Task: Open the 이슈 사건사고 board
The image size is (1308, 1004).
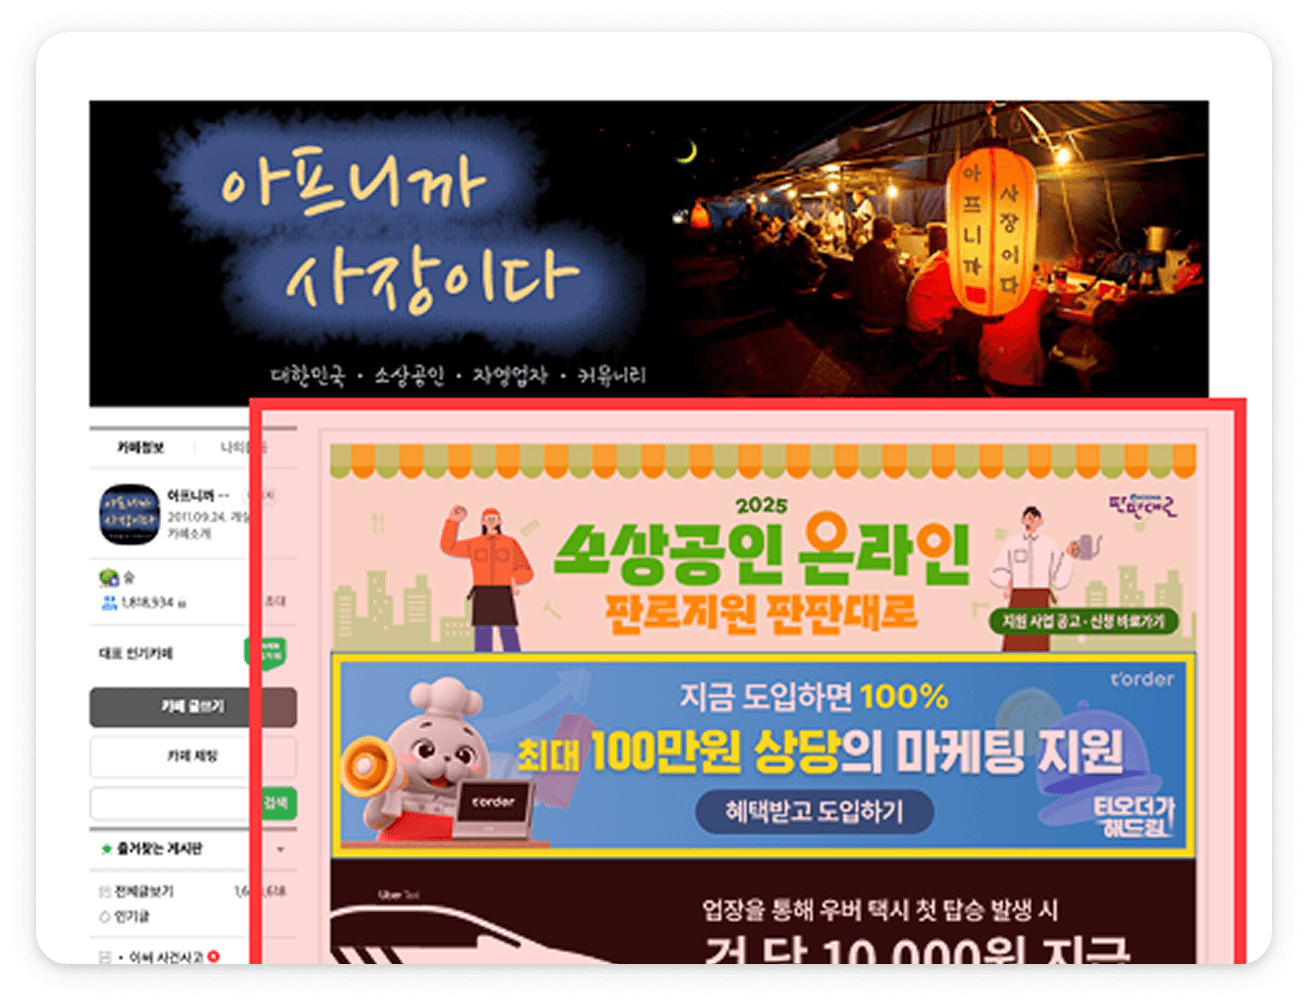Action: pyautogui.click(x=166, y=957)
